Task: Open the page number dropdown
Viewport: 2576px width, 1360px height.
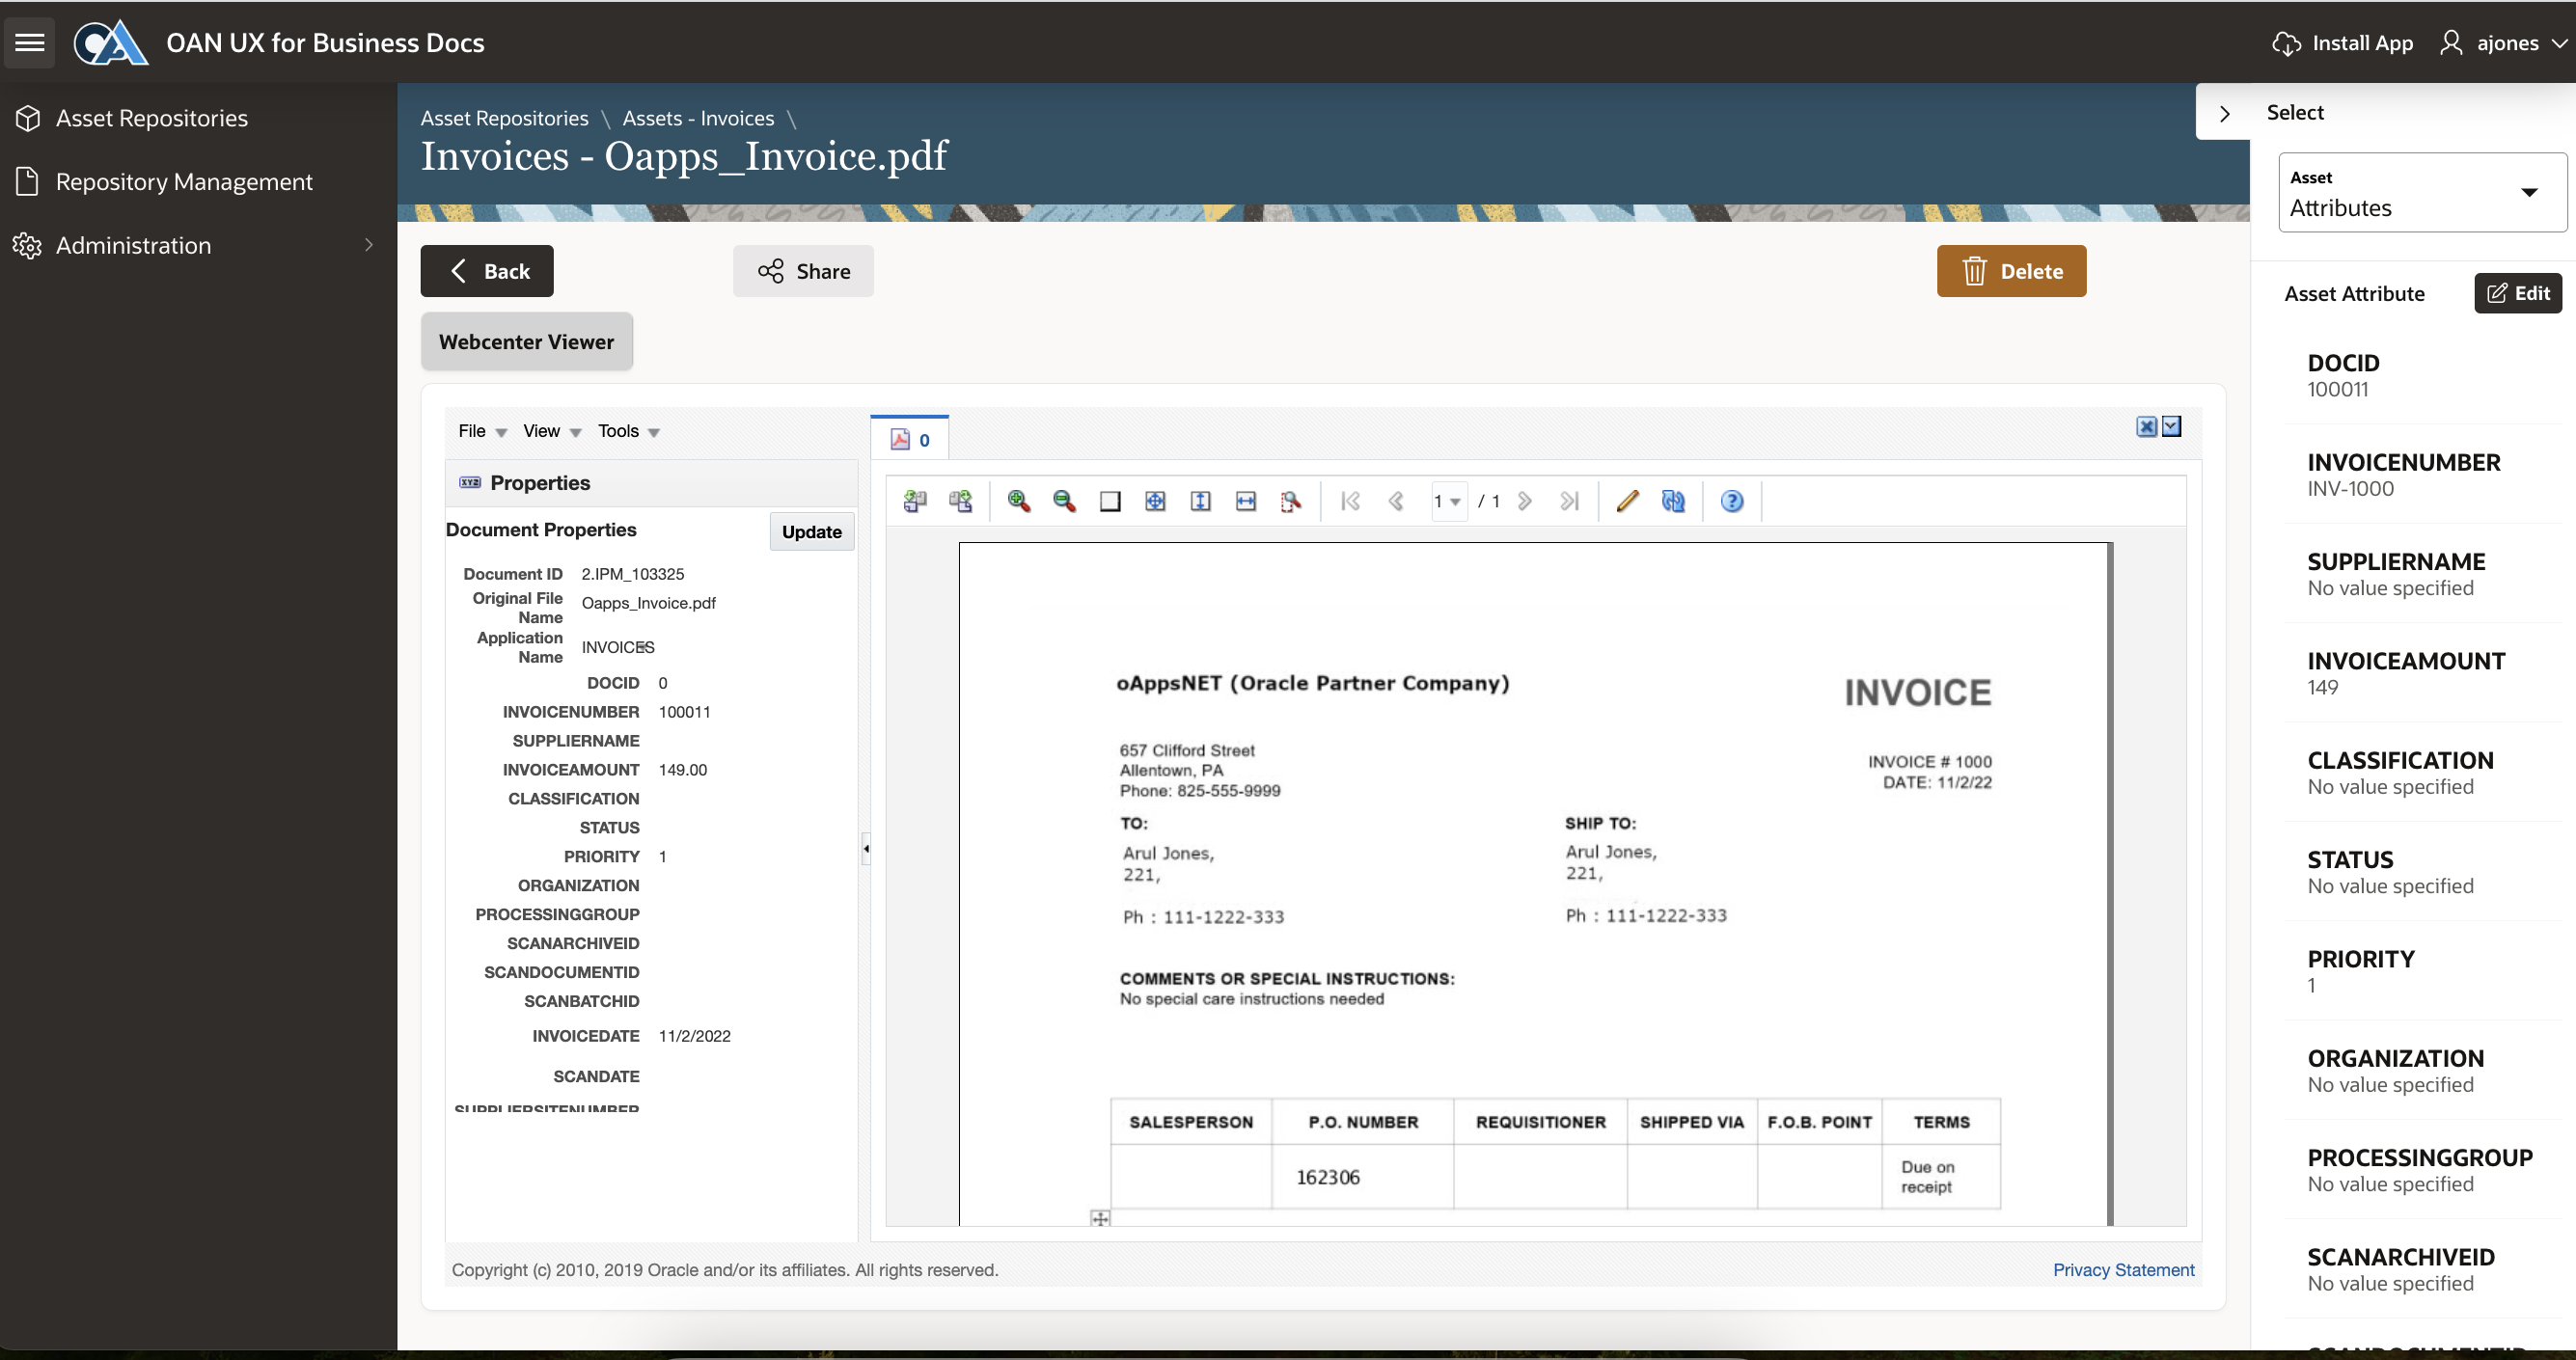Action: 1447,501
